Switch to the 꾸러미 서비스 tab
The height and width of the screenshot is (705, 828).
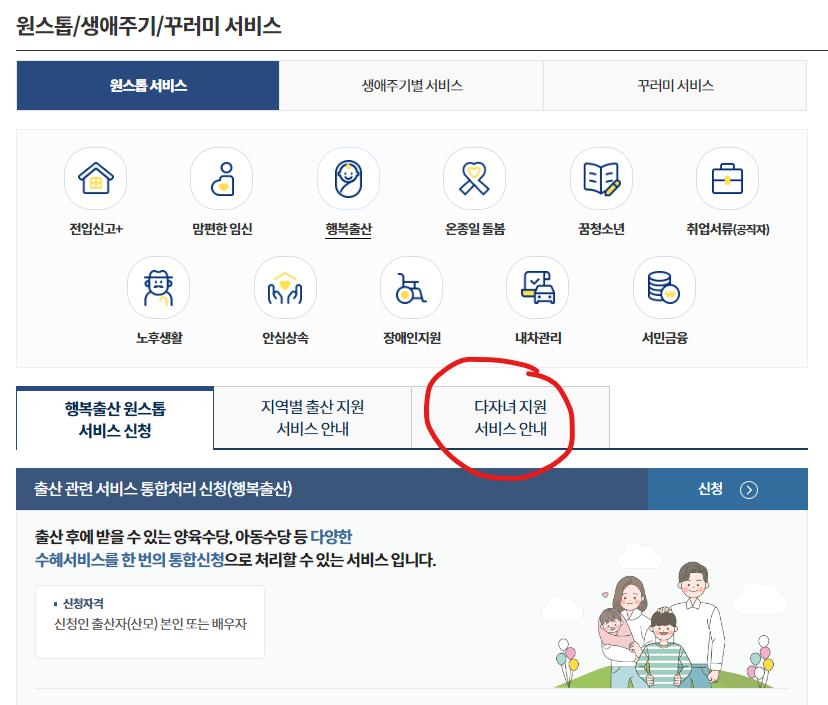point(674,86)
